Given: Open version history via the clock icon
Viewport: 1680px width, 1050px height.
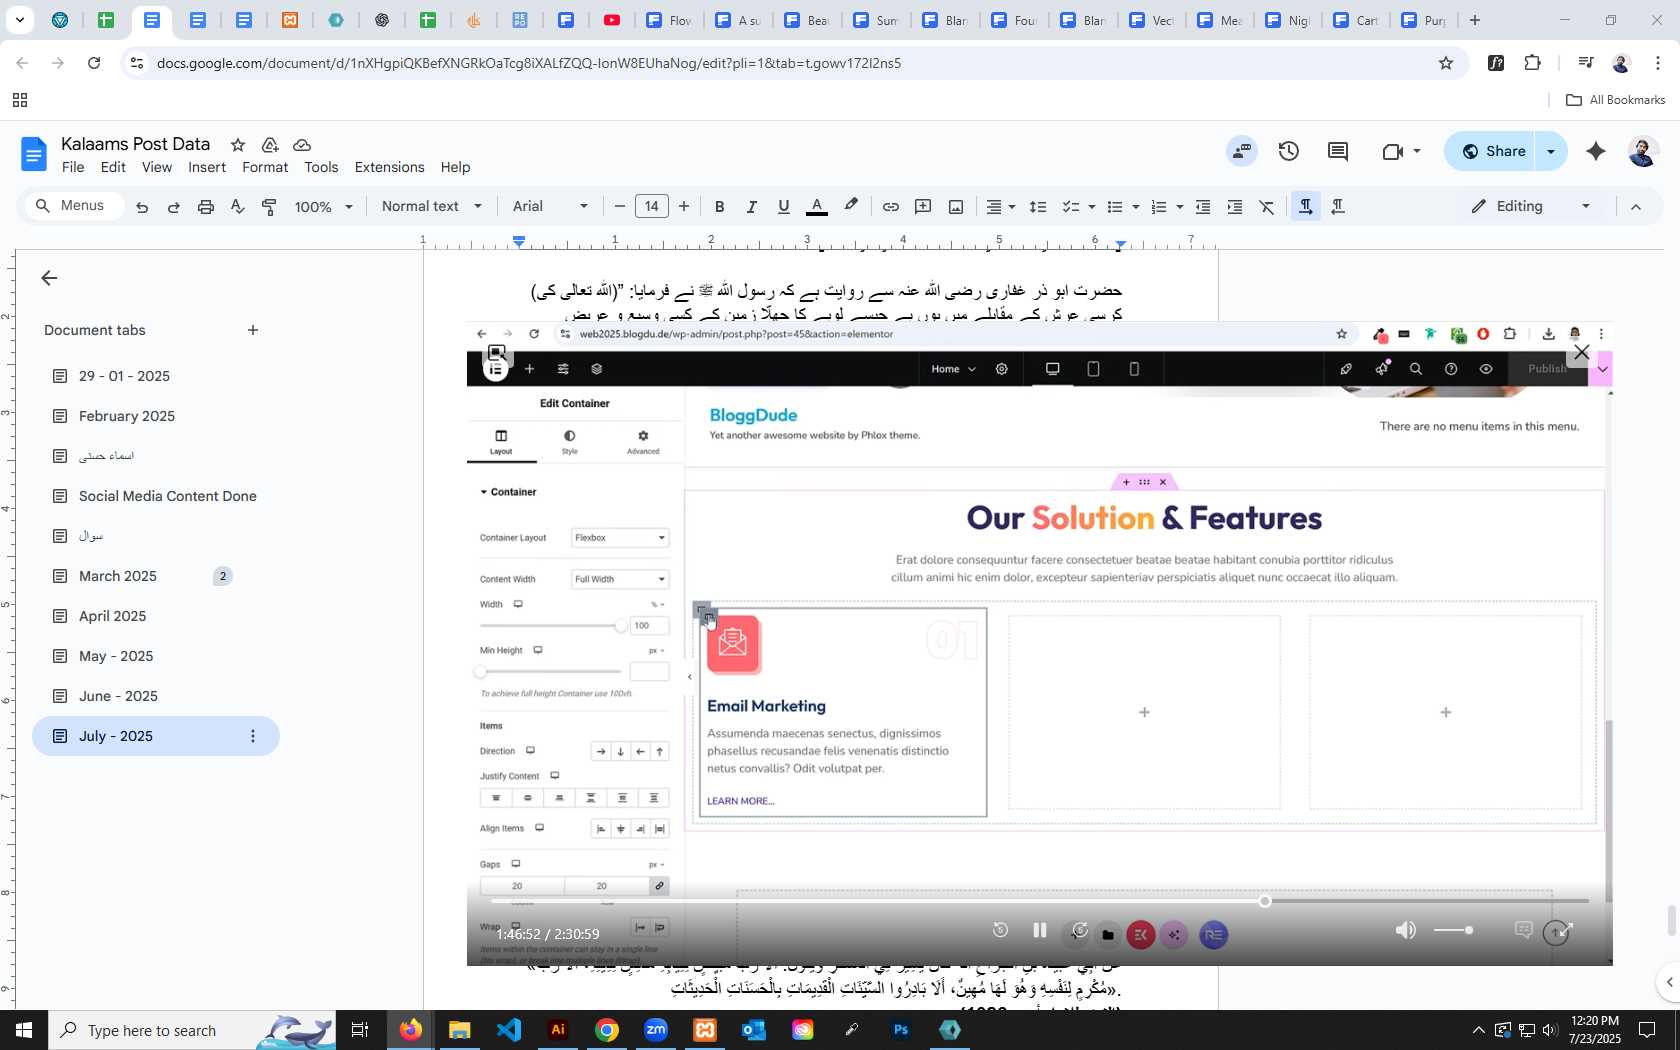Looking at the screenshot, I should [x=1289, y=151].
